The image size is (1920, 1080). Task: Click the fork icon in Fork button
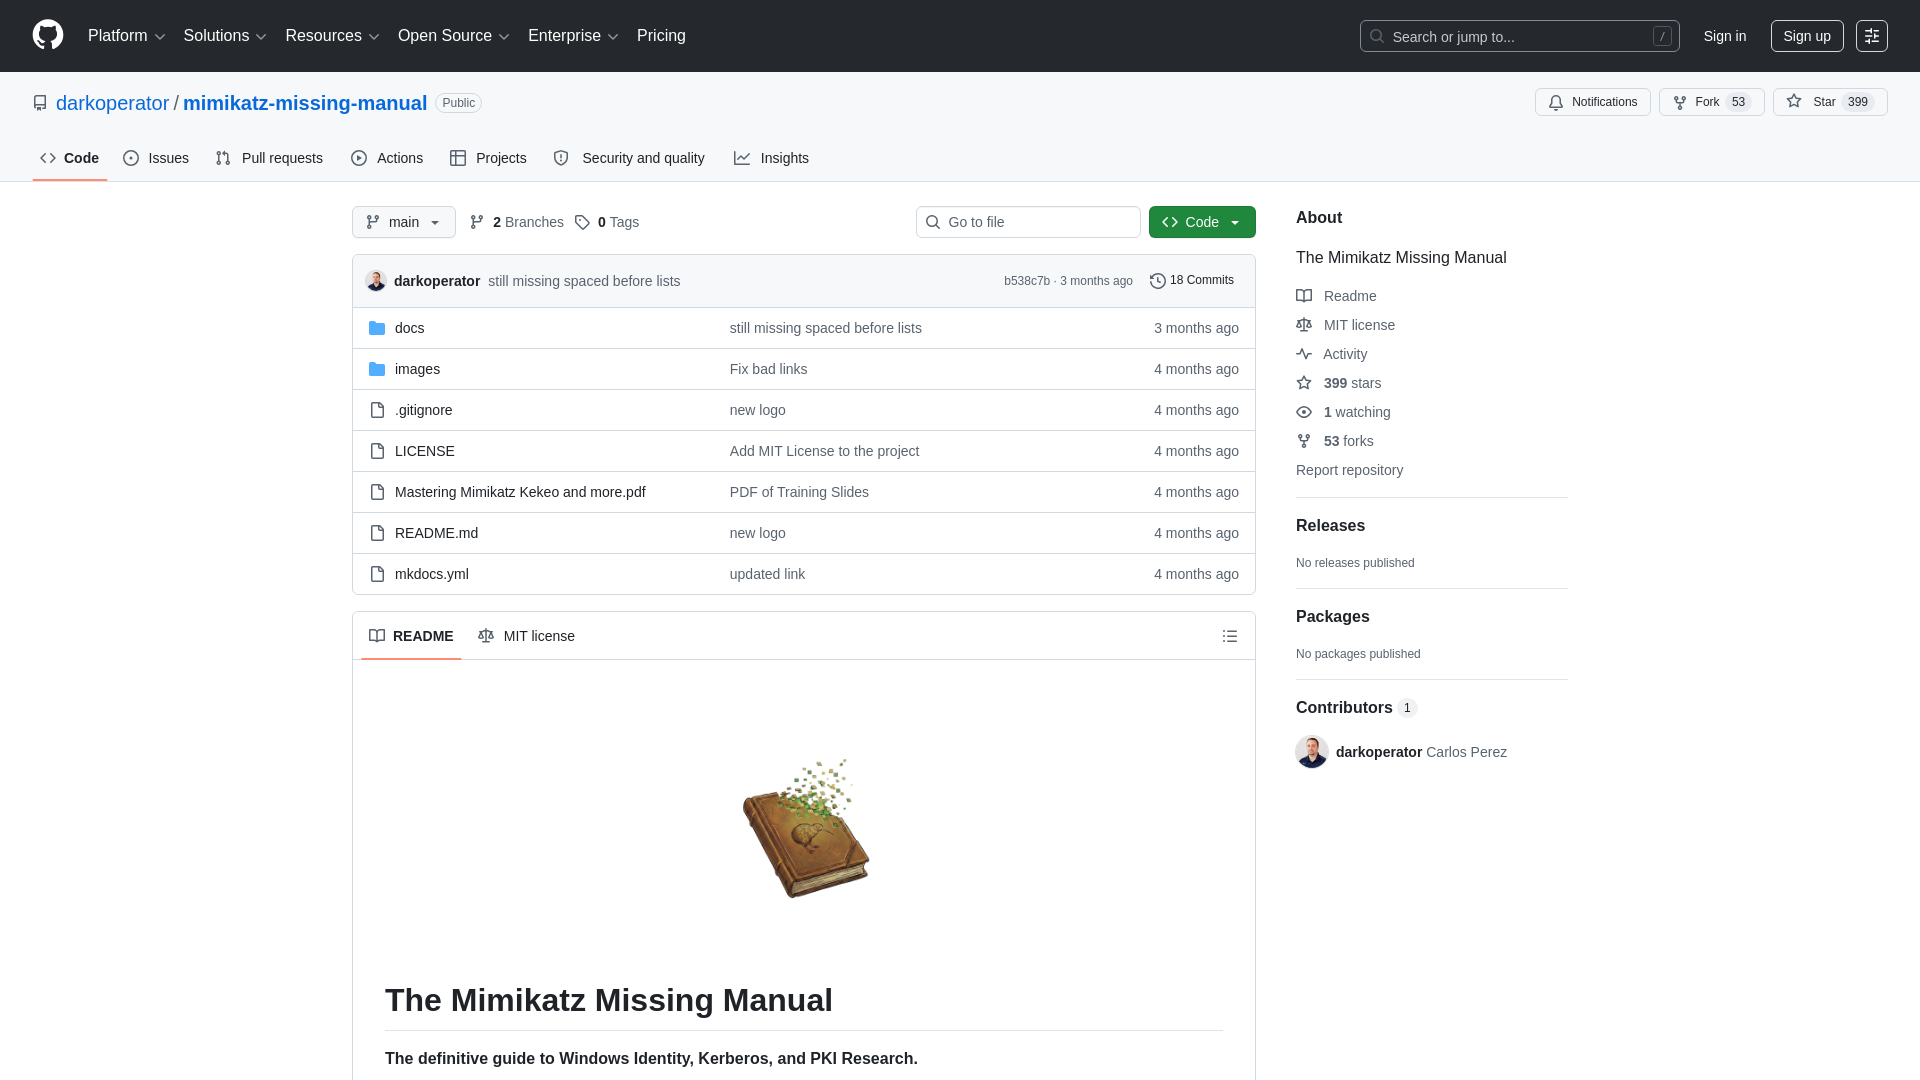(x=1680, y=102)
